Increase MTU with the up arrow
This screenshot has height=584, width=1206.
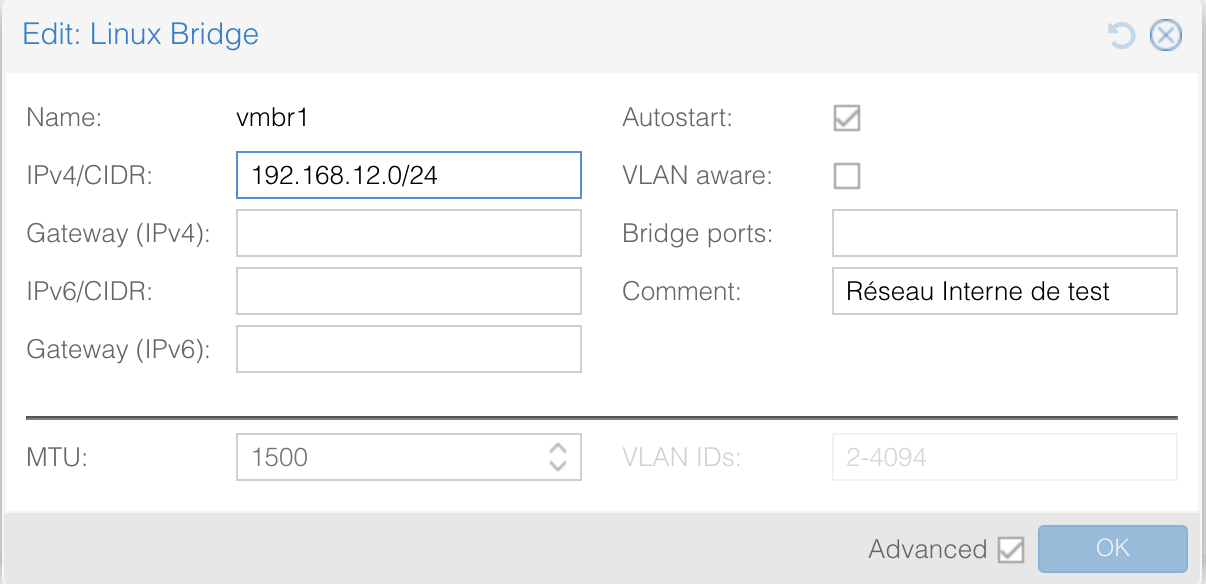[x=558, y=448]
